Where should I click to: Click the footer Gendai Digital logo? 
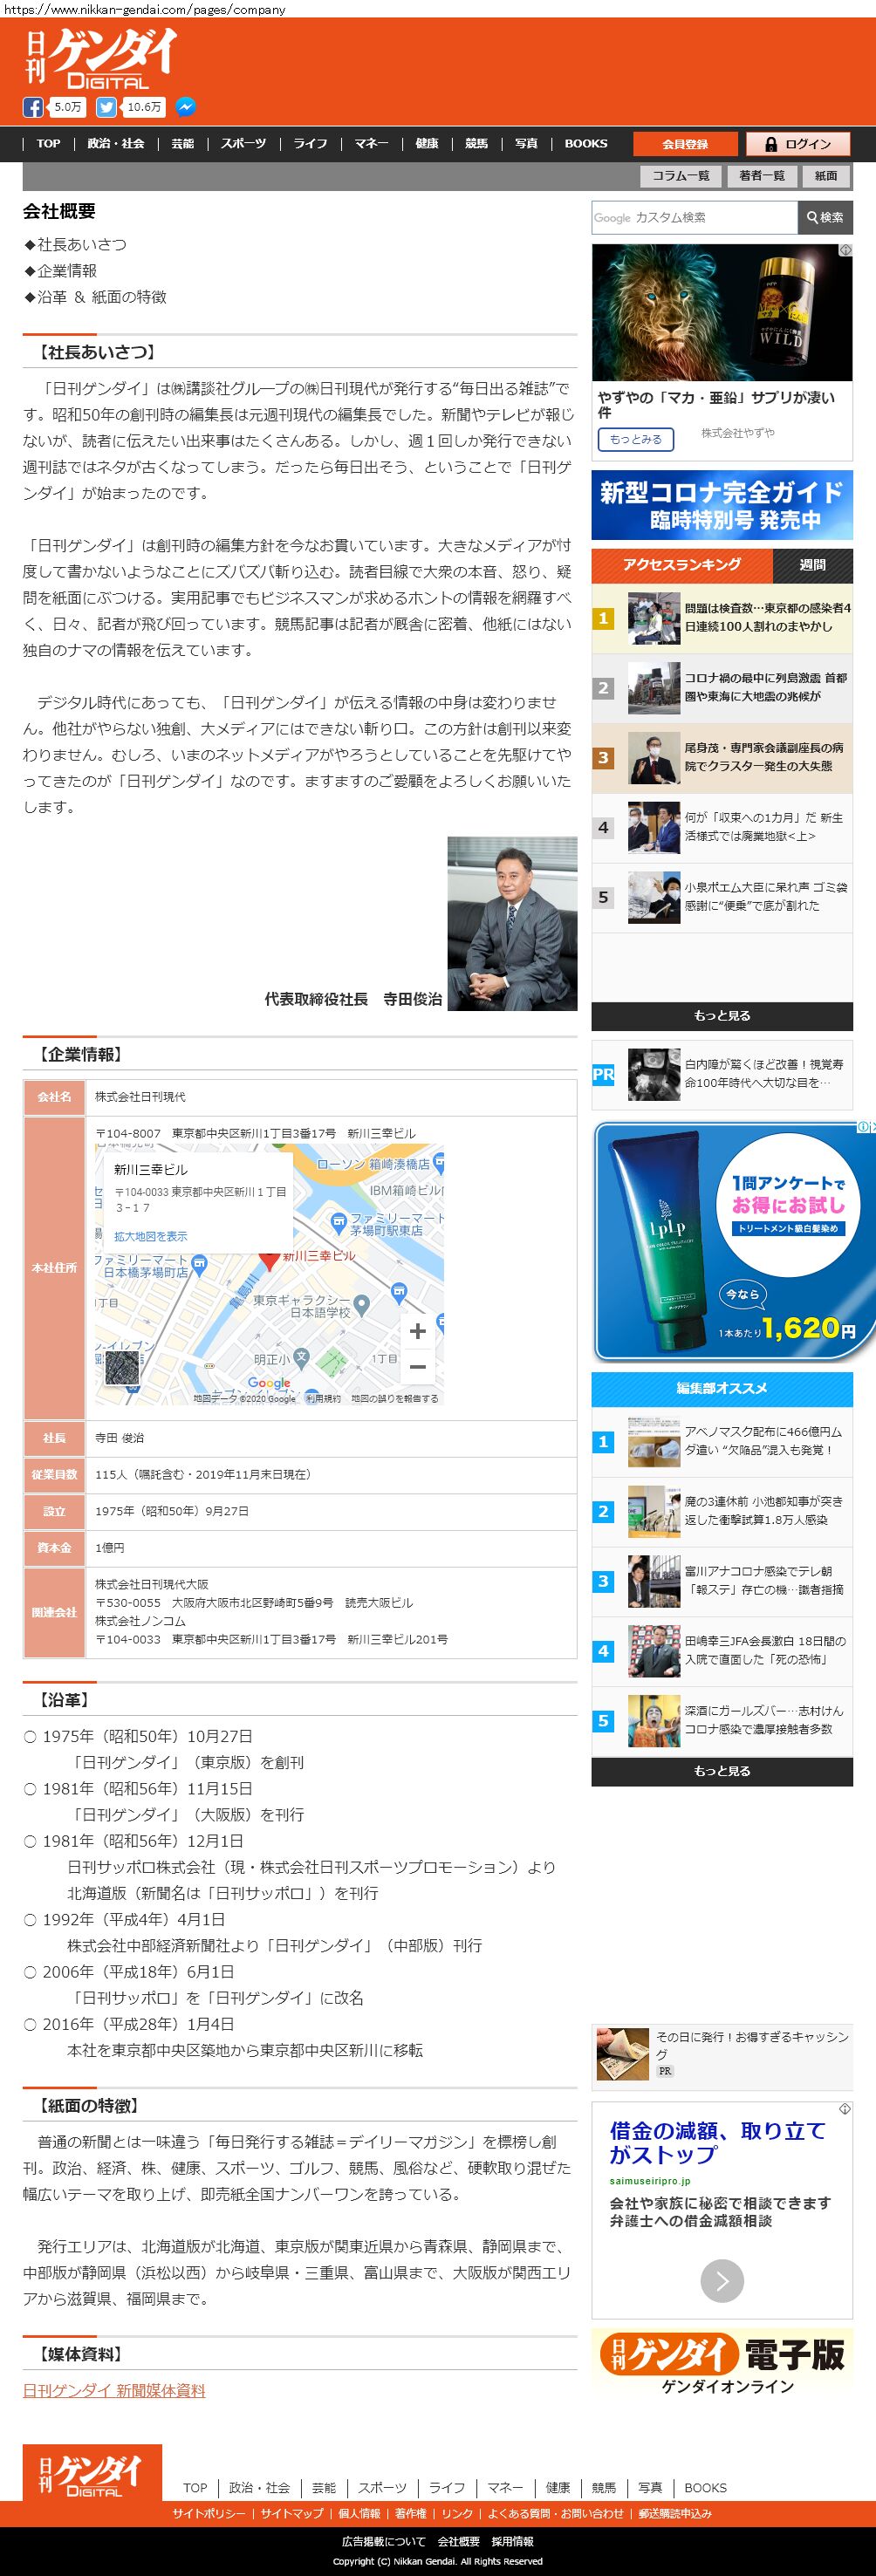point(92,2473)
